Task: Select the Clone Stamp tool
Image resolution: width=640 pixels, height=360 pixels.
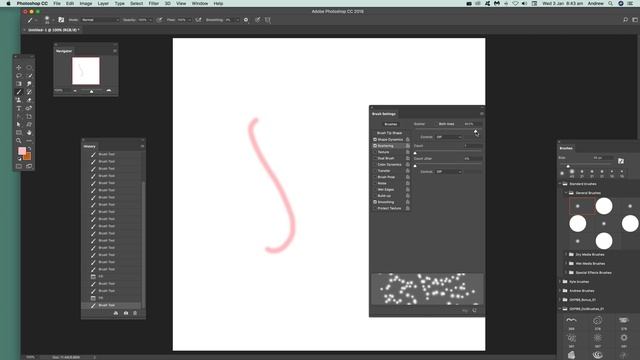Action: point(19,100)
